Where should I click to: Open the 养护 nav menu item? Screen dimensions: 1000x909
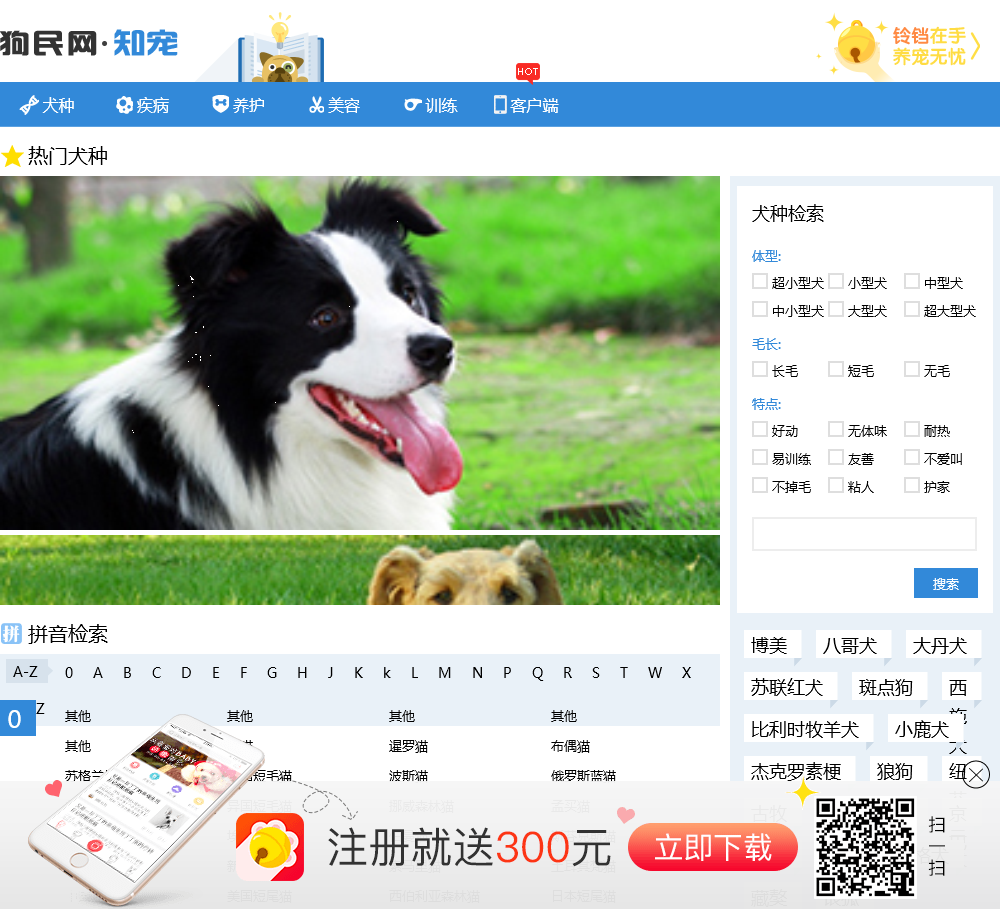pos(238,105)
